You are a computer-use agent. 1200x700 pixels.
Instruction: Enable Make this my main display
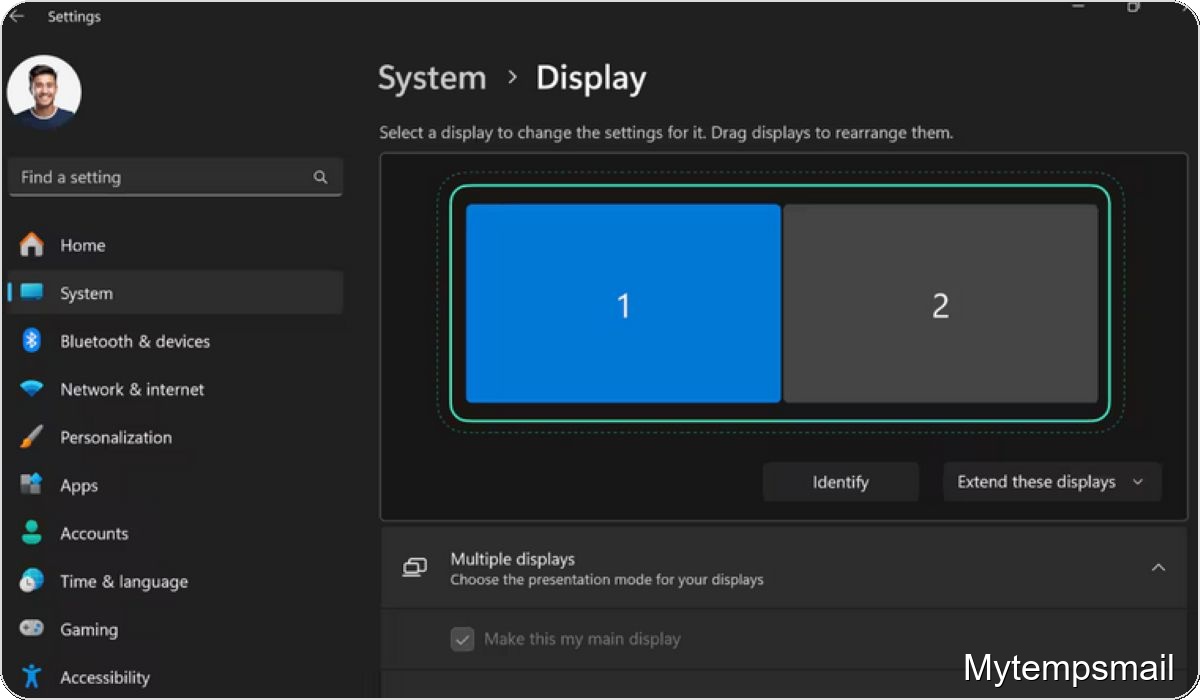[463, 639]
